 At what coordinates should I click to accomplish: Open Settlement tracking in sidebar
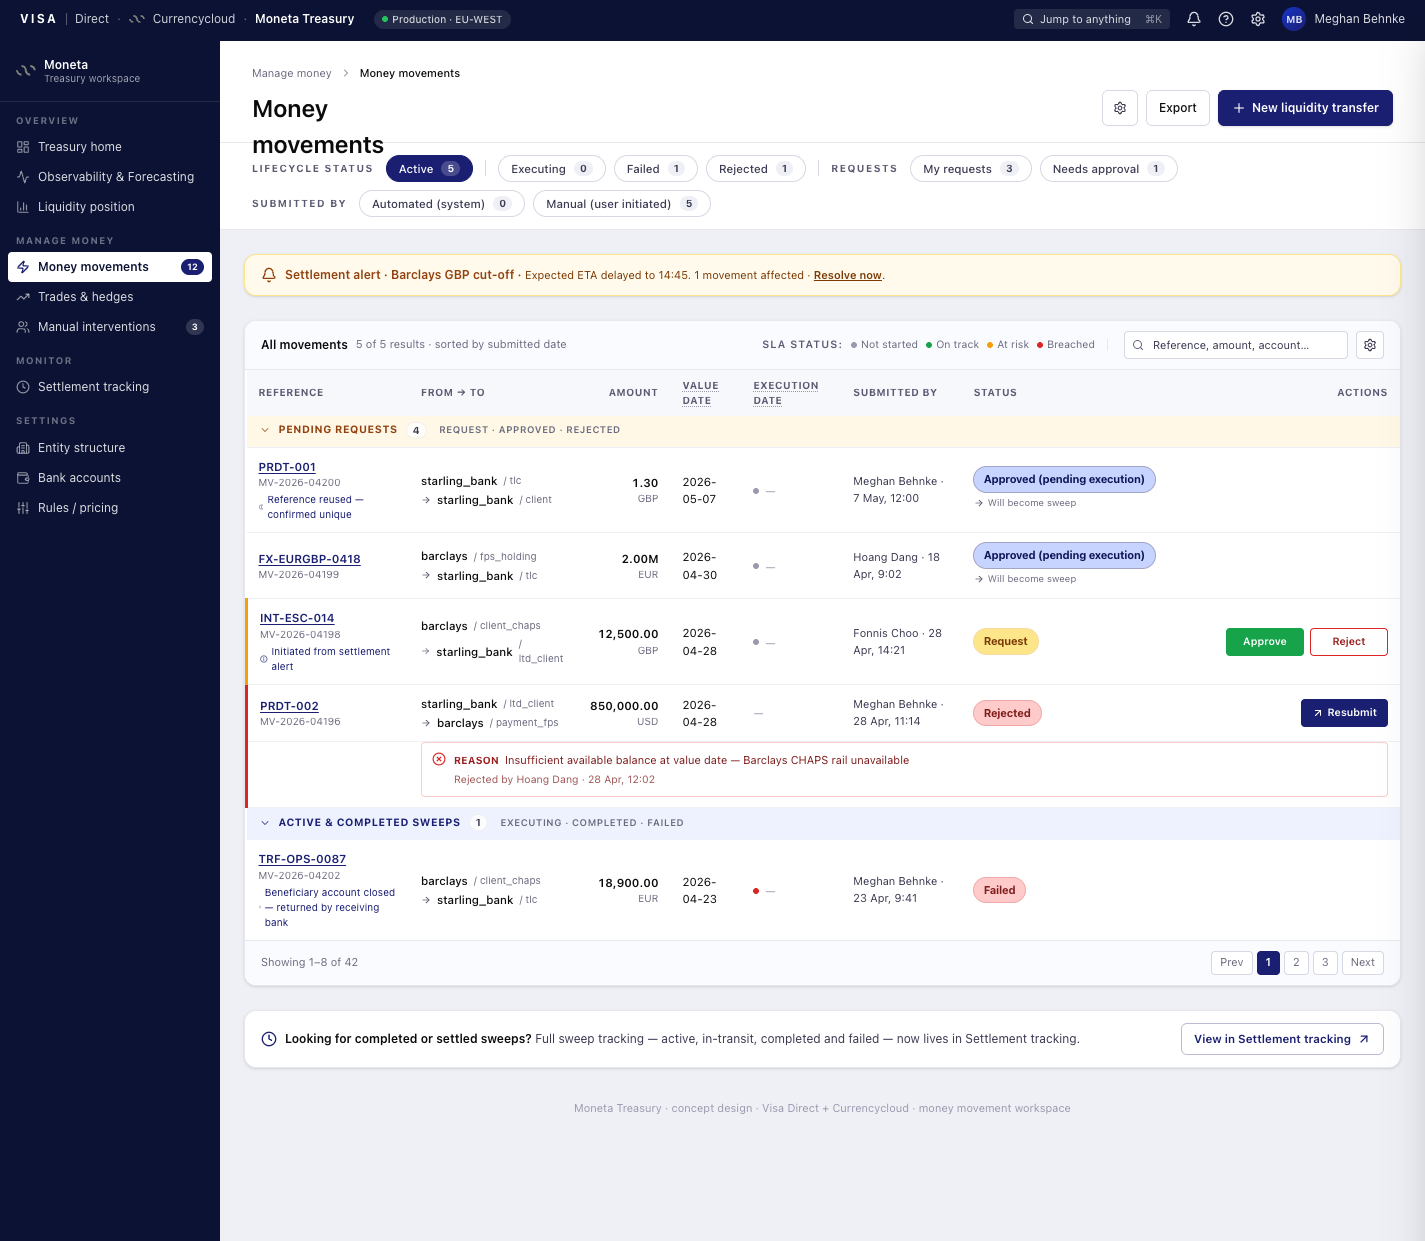tap(110, 387)
